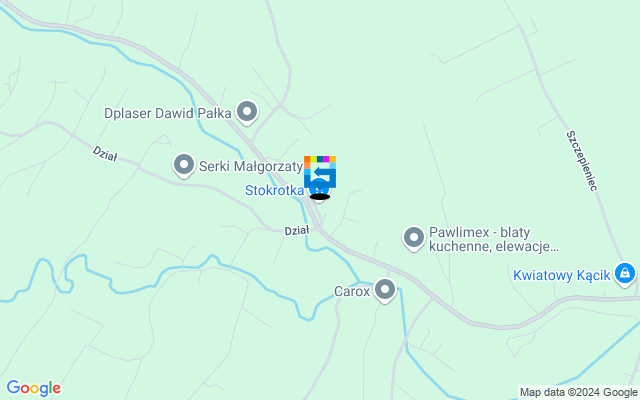Open the Pawlimex - blaty kuchenne label

click(493, 239)
